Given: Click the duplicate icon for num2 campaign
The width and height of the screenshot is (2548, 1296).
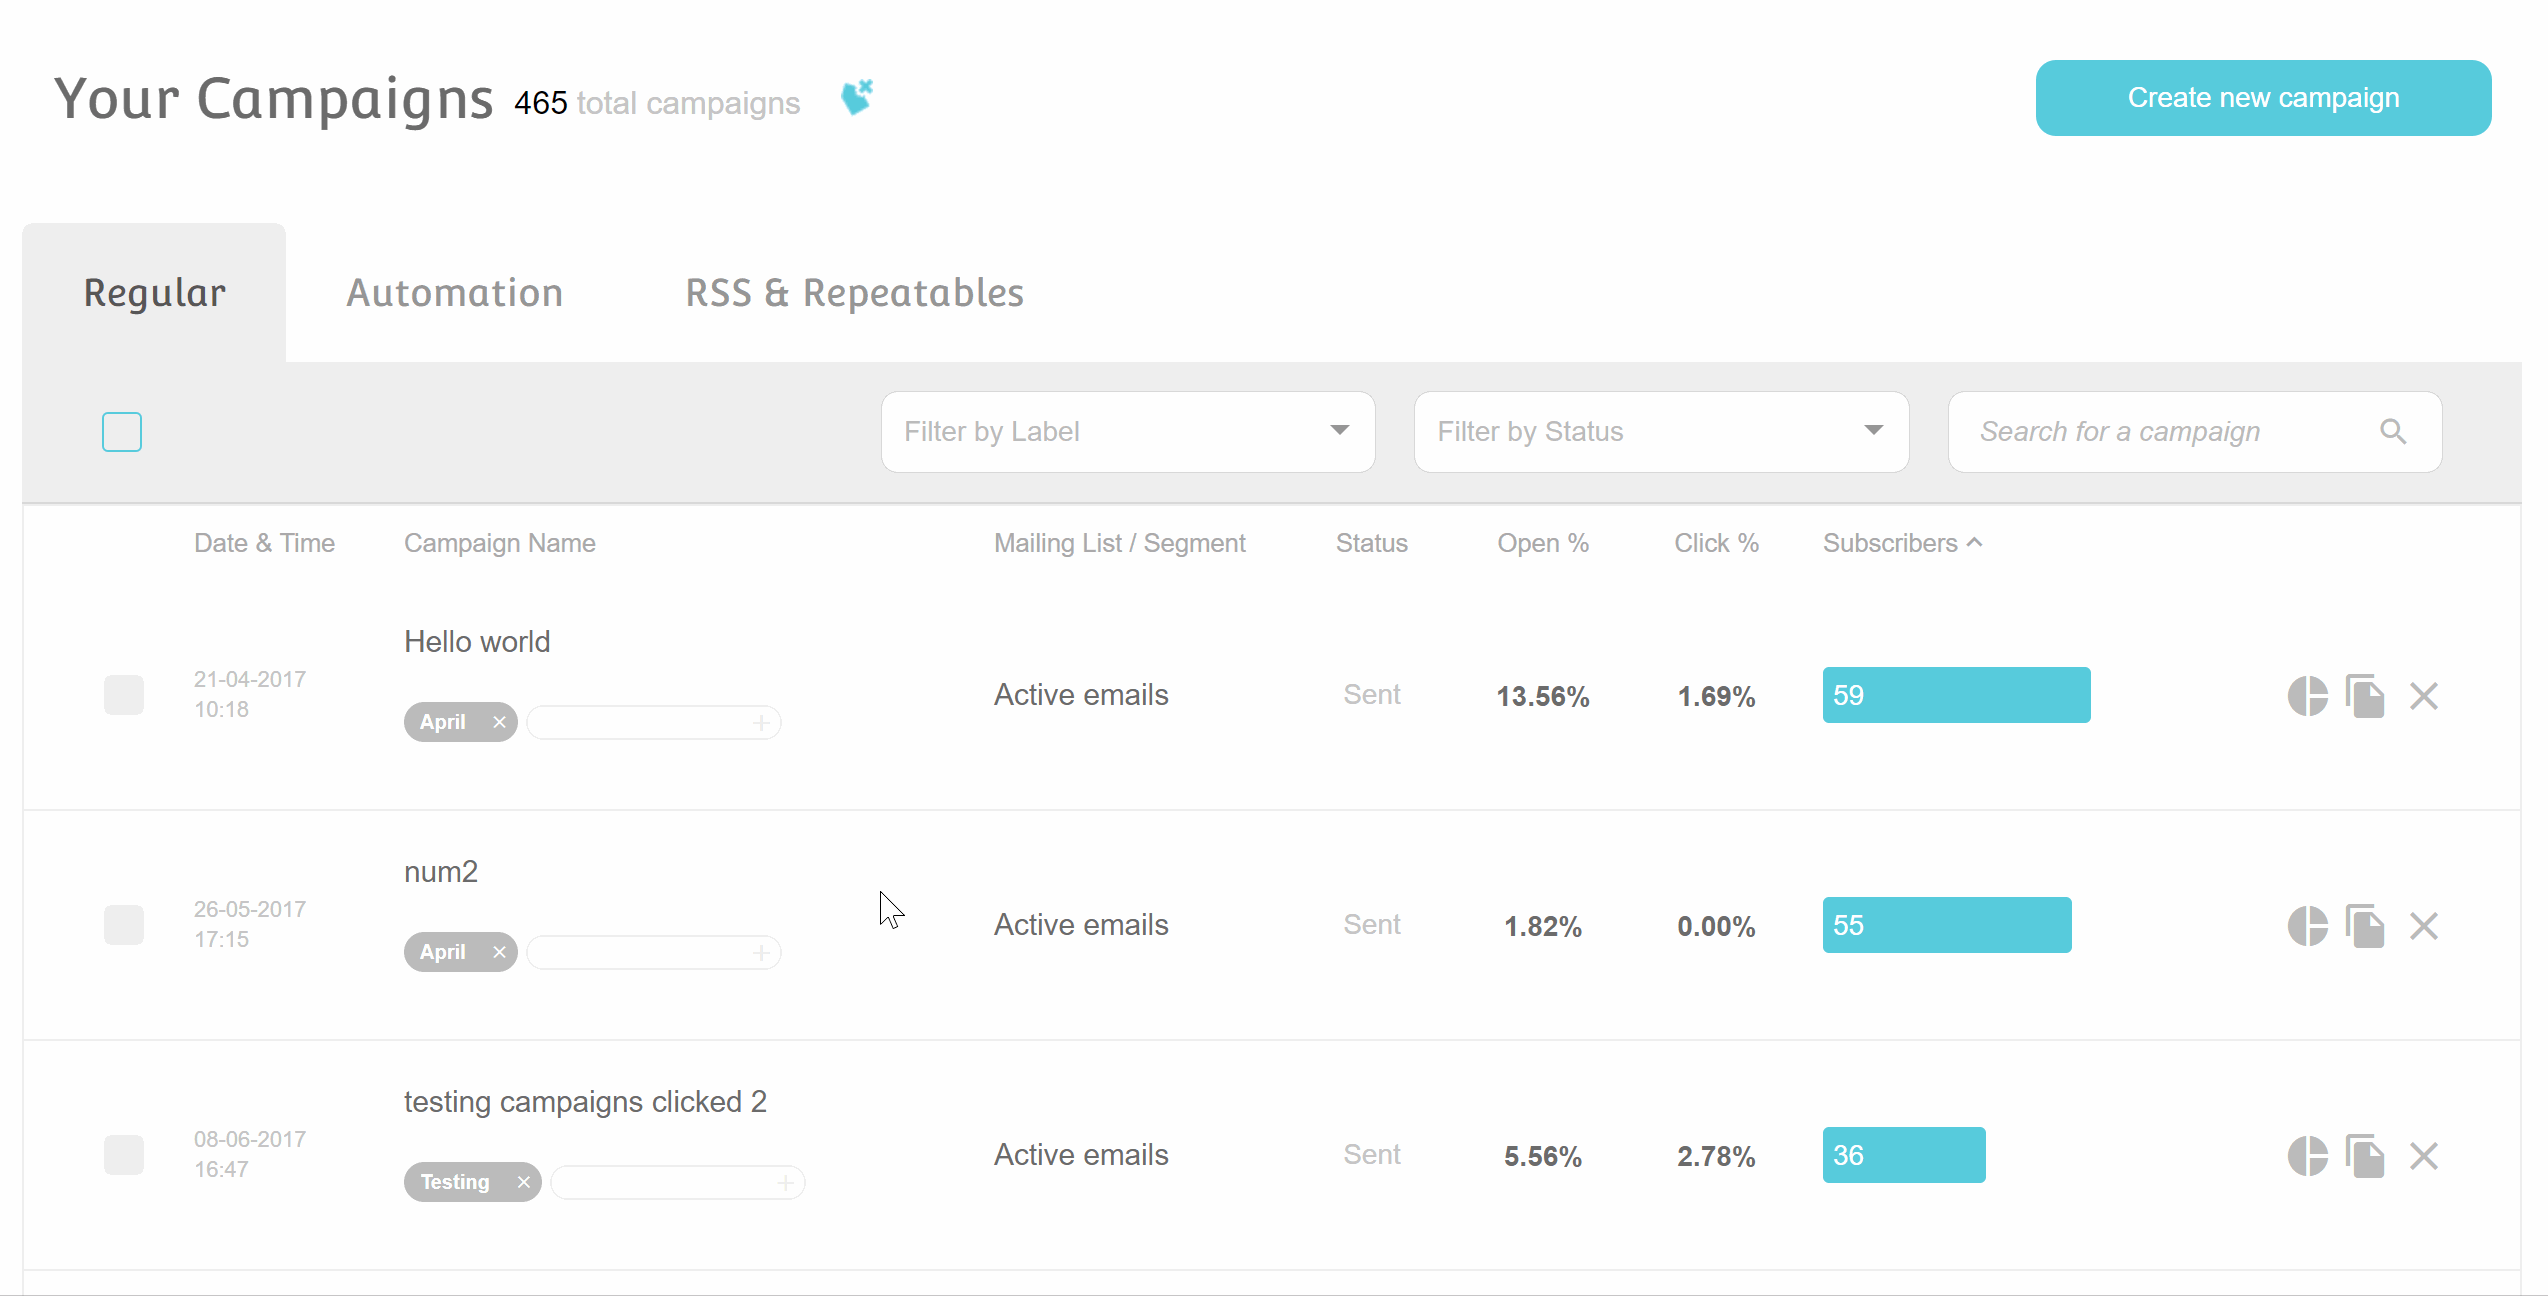Looking at the screenshot, I should [x=2365, y=922].
